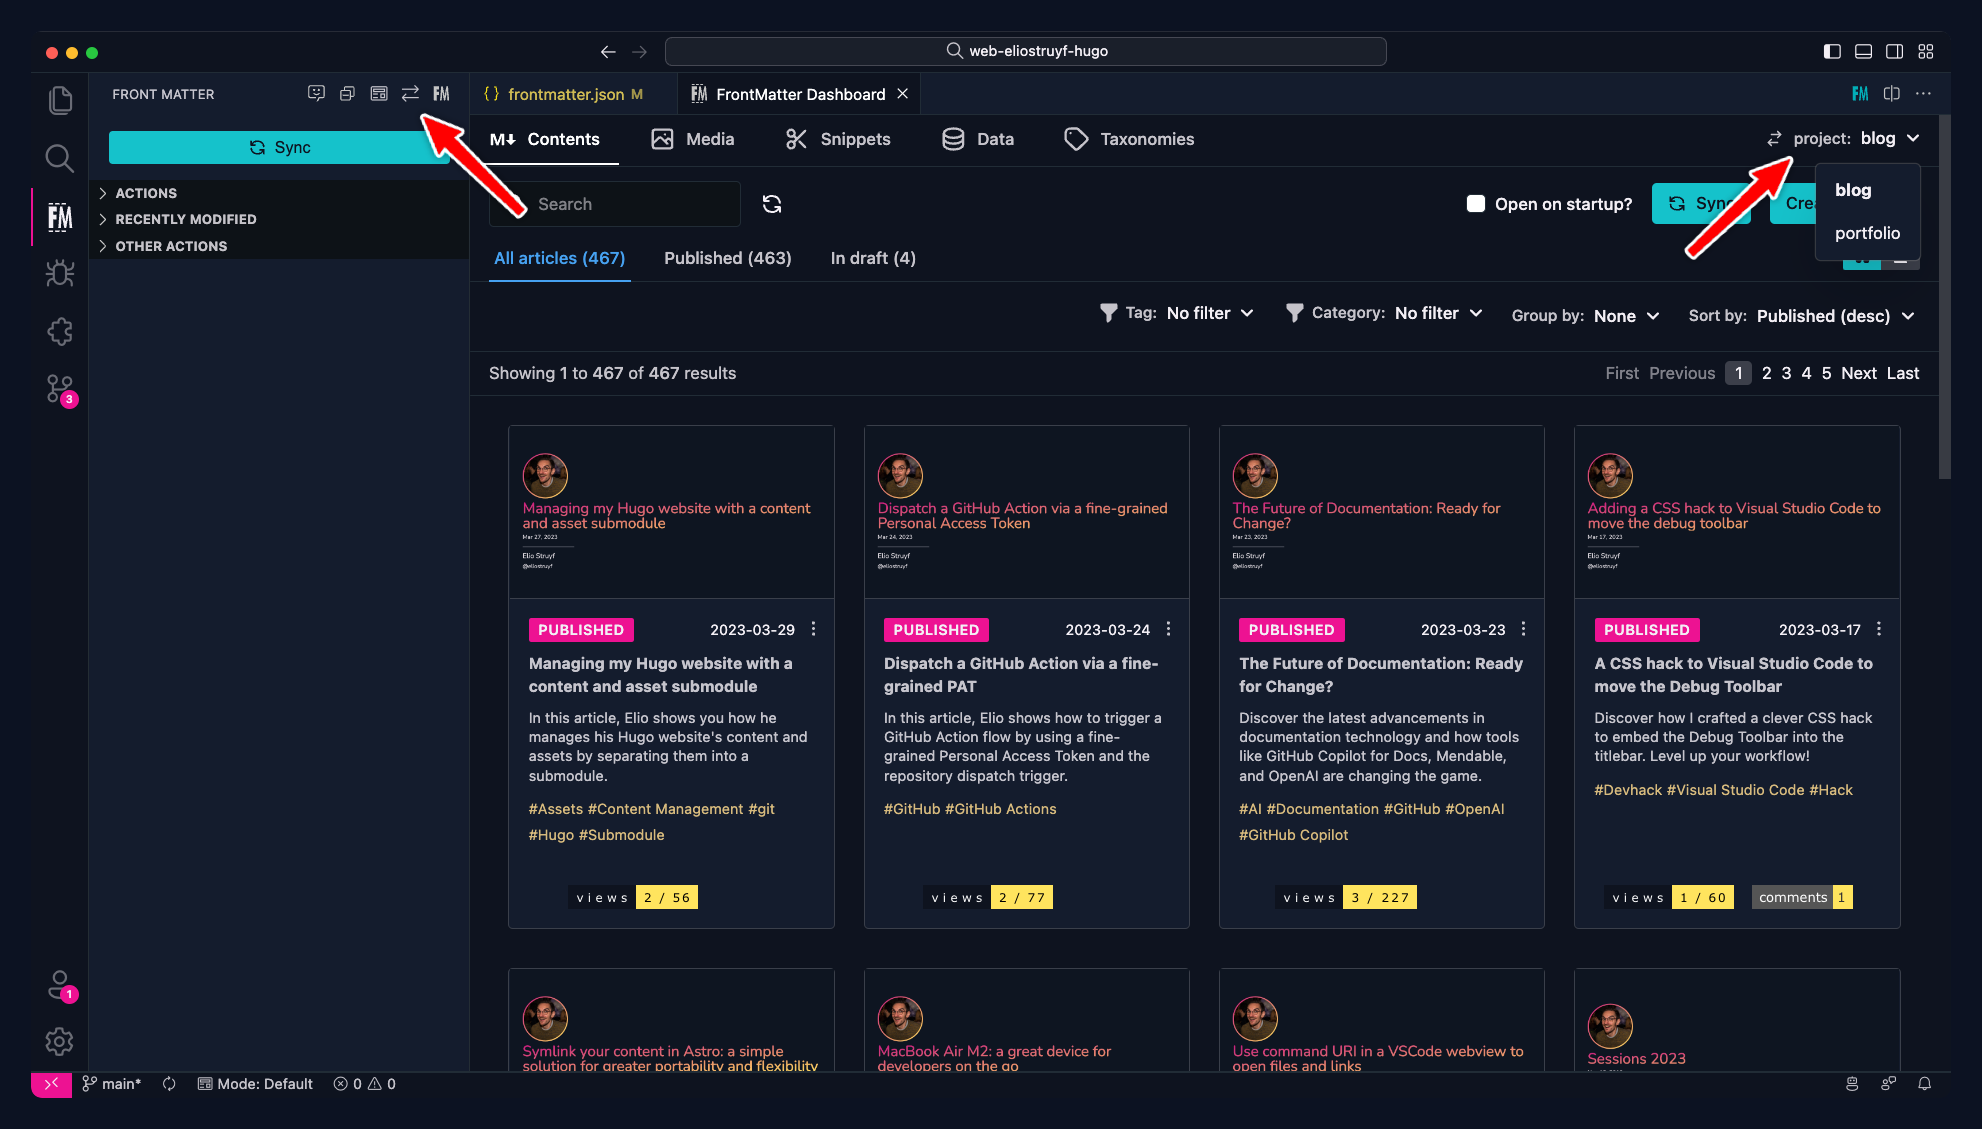Click the dashboard Search input field

coord(630,204)
